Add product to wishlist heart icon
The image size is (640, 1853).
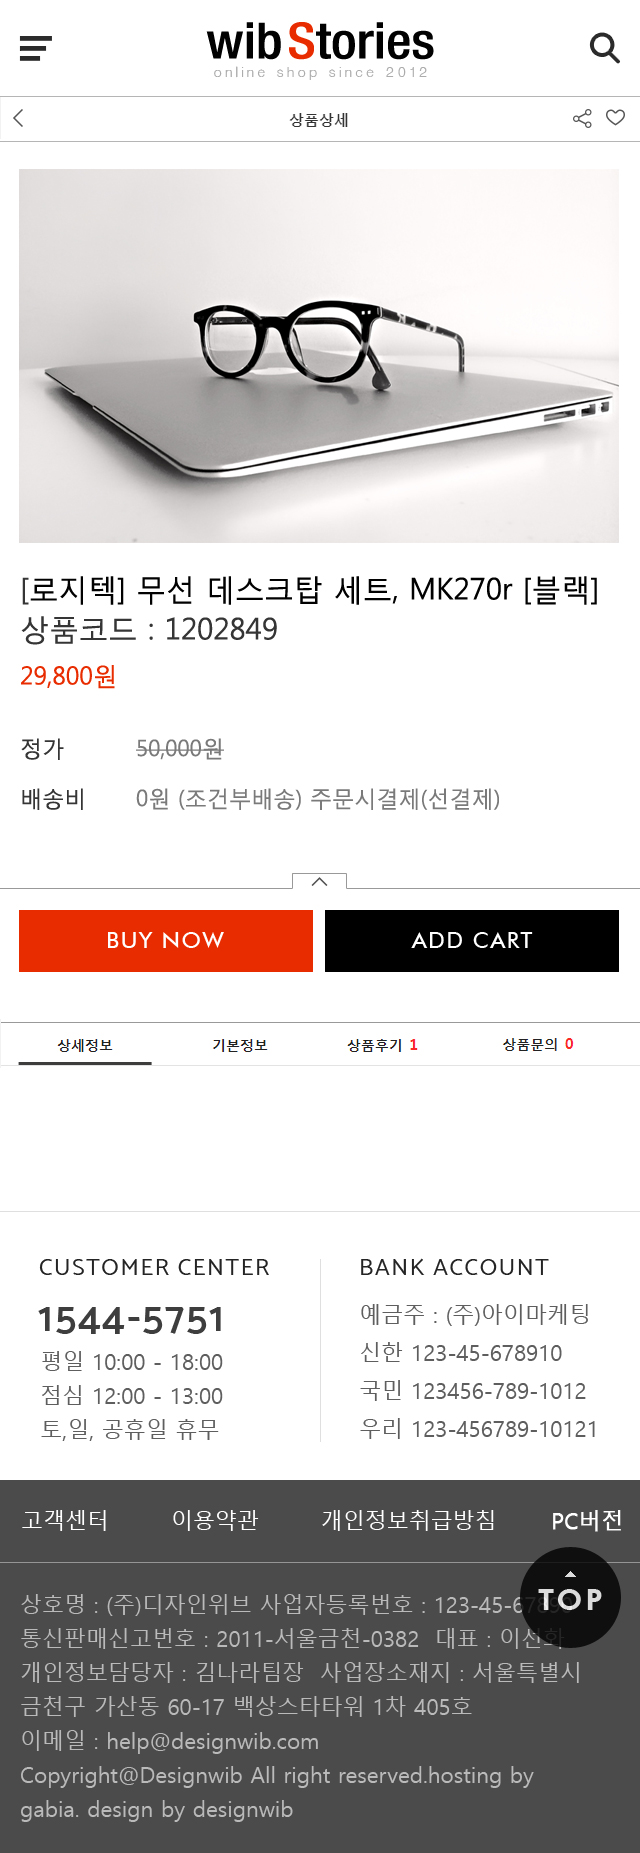[x=616, y=118]
